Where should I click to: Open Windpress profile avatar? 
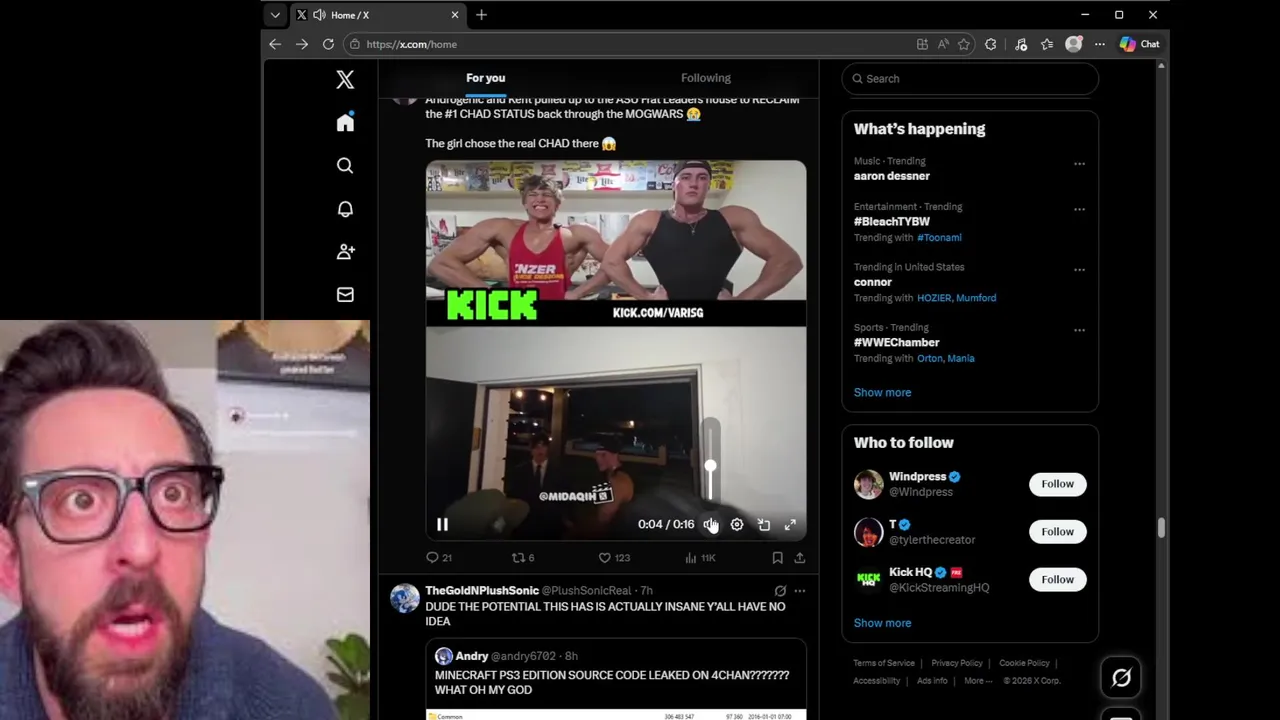[869, 484]
